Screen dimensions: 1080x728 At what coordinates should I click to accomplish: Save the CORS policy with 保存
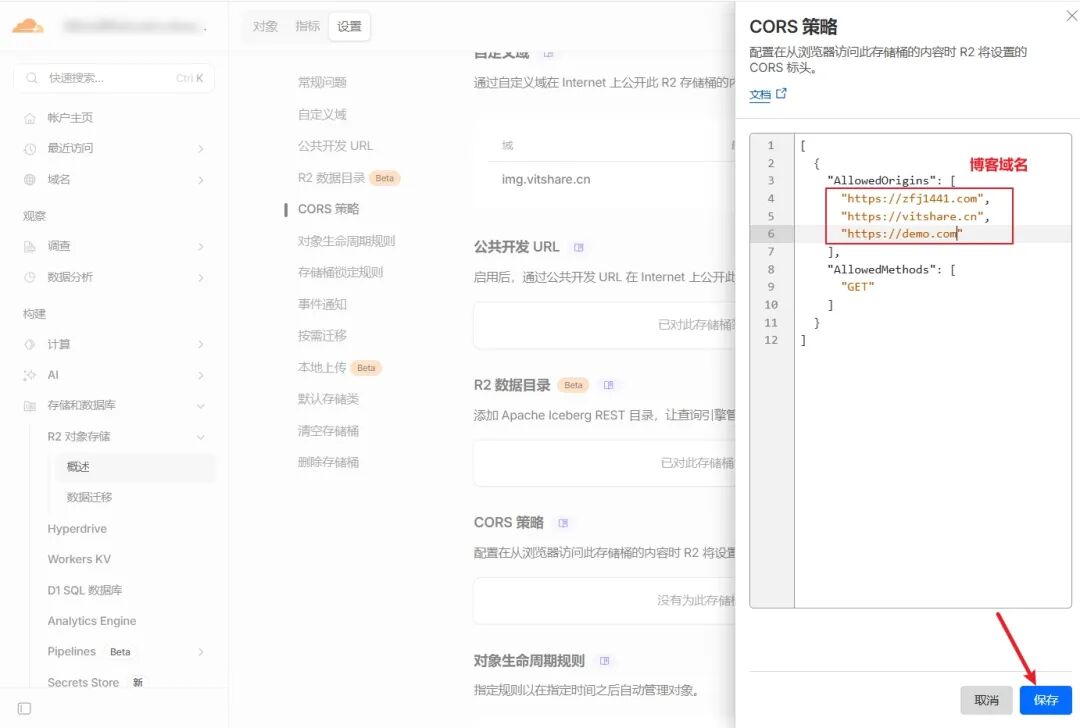coord(1045,700)
